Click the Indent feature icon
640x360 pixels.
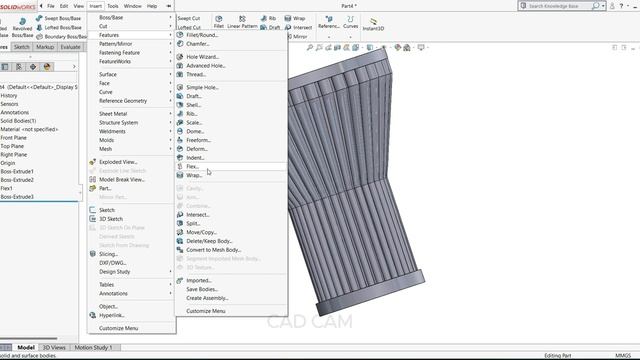tap(180, 158)
